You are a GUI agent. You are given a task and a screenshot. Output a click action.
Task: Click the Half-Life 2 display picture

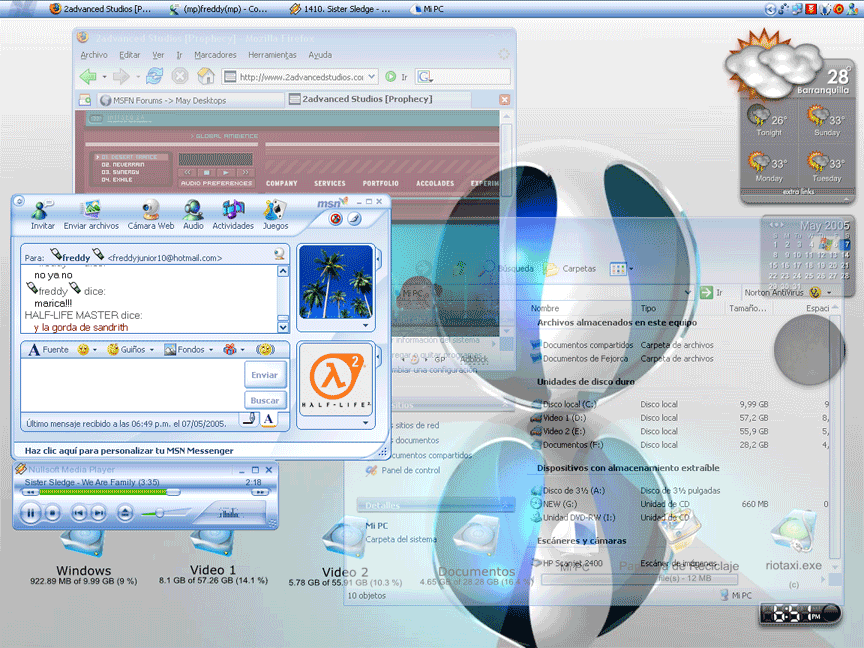pos(336,379)
